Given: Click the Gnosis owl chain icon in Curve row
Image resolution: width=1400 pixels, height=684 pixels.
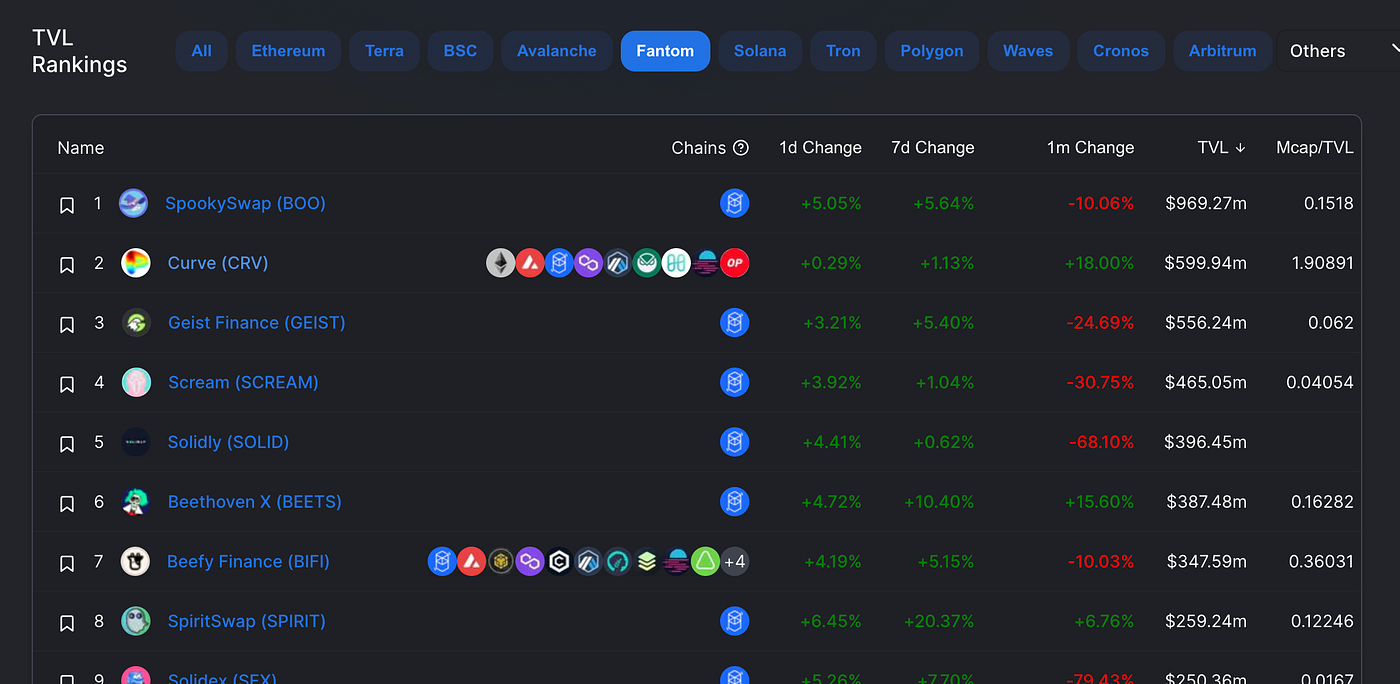Looking at the screenshot, I should pyautogui.click(x=647, y=263).
